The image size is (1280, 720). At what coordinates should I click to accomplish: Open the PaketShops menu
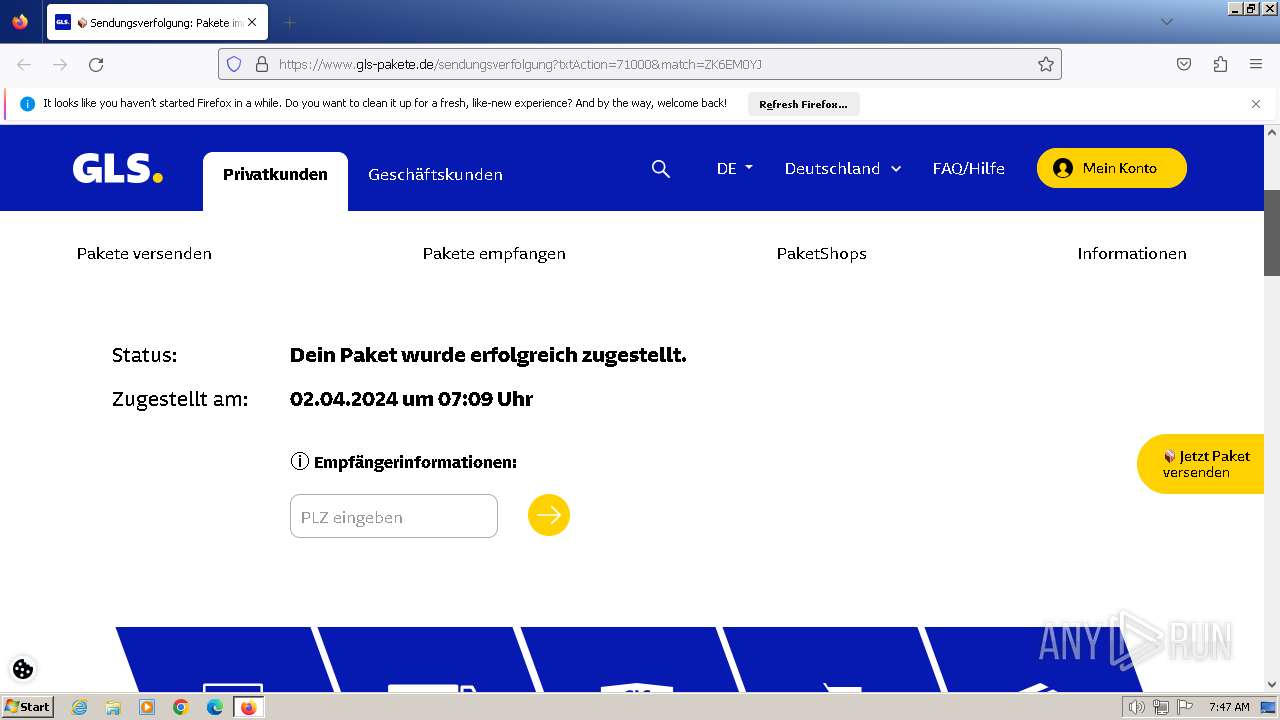(822, 253)
